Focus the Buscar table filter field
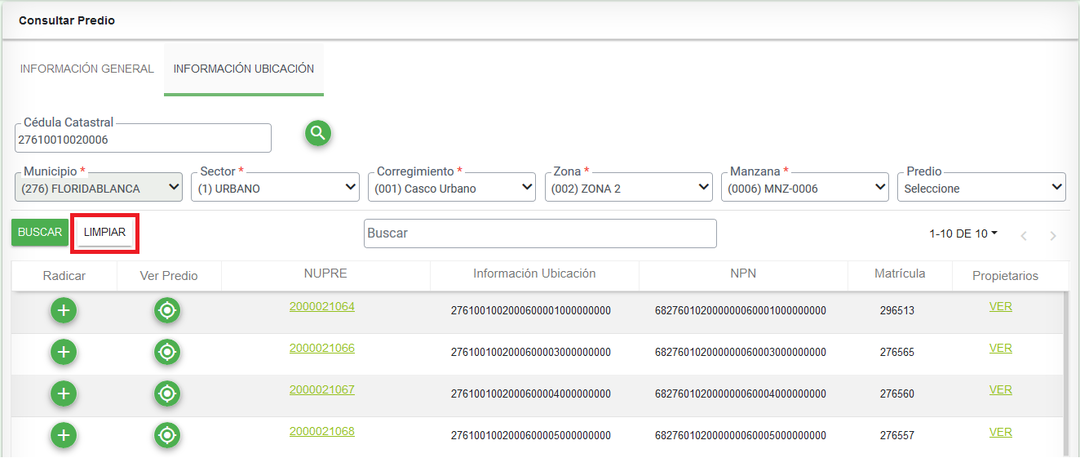Viewport: 1080px width, 458px height. 540,233
